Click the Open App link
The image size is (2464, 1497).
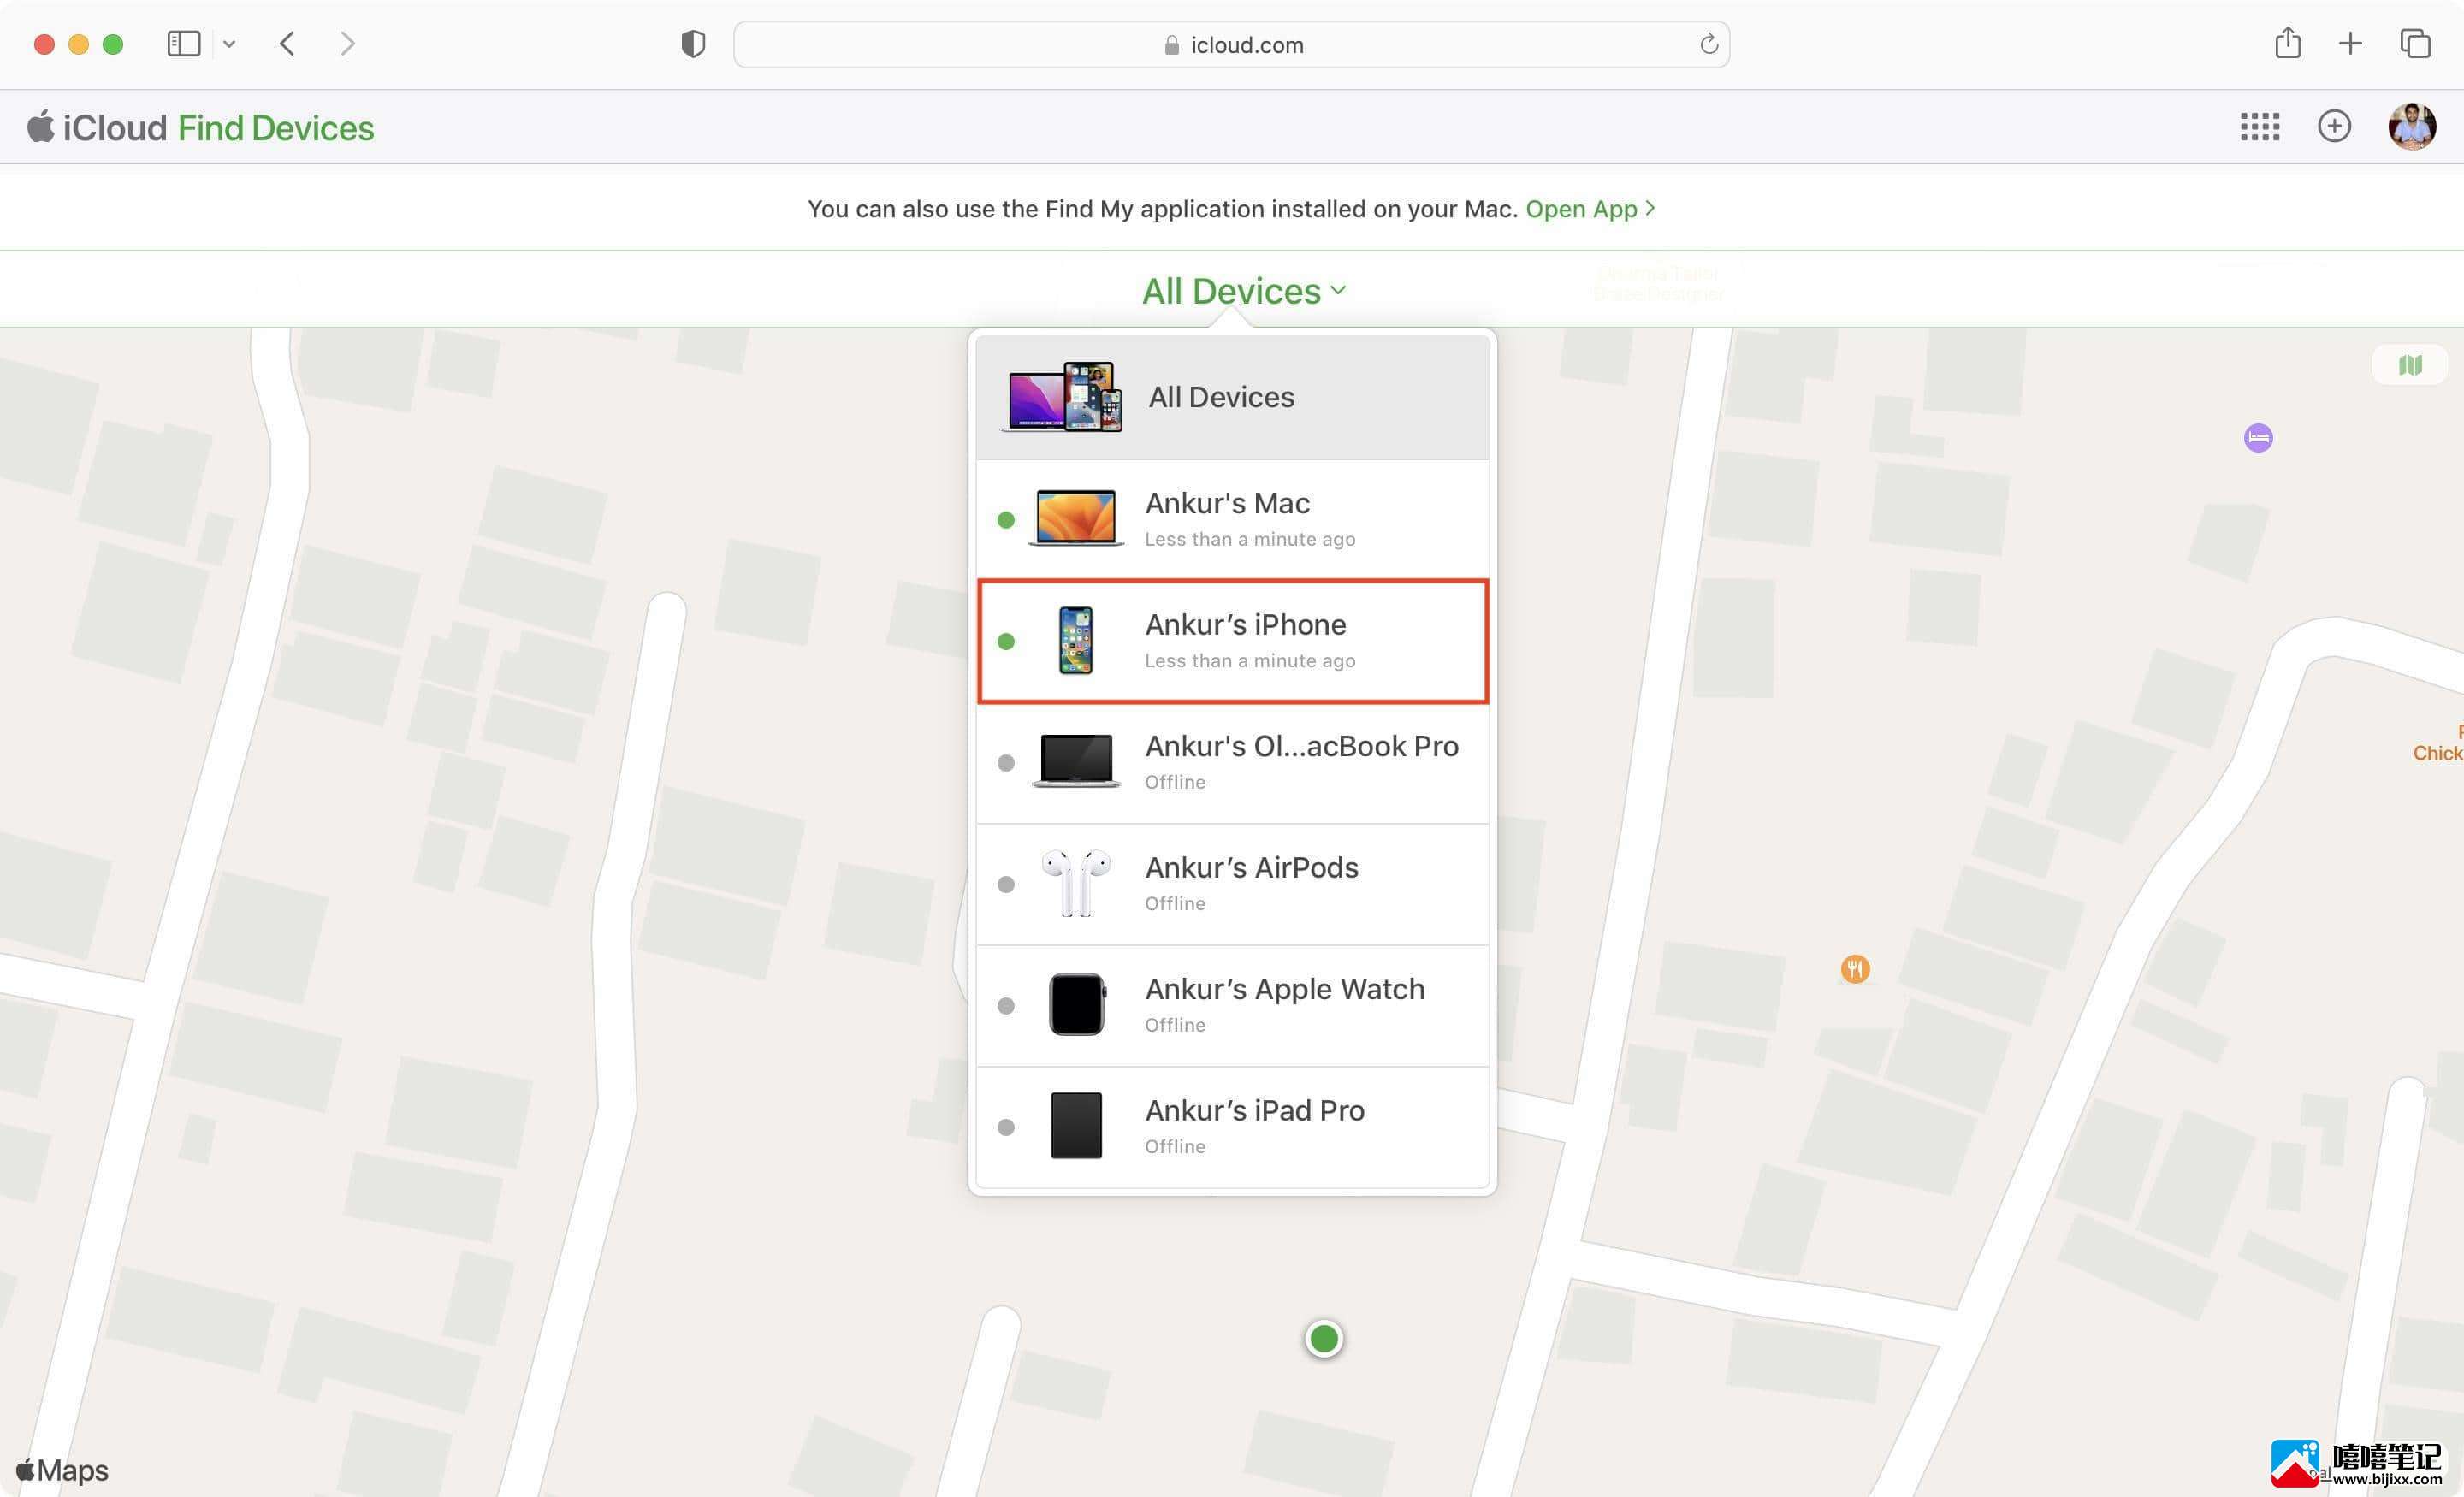click(x=1589, y=208)
